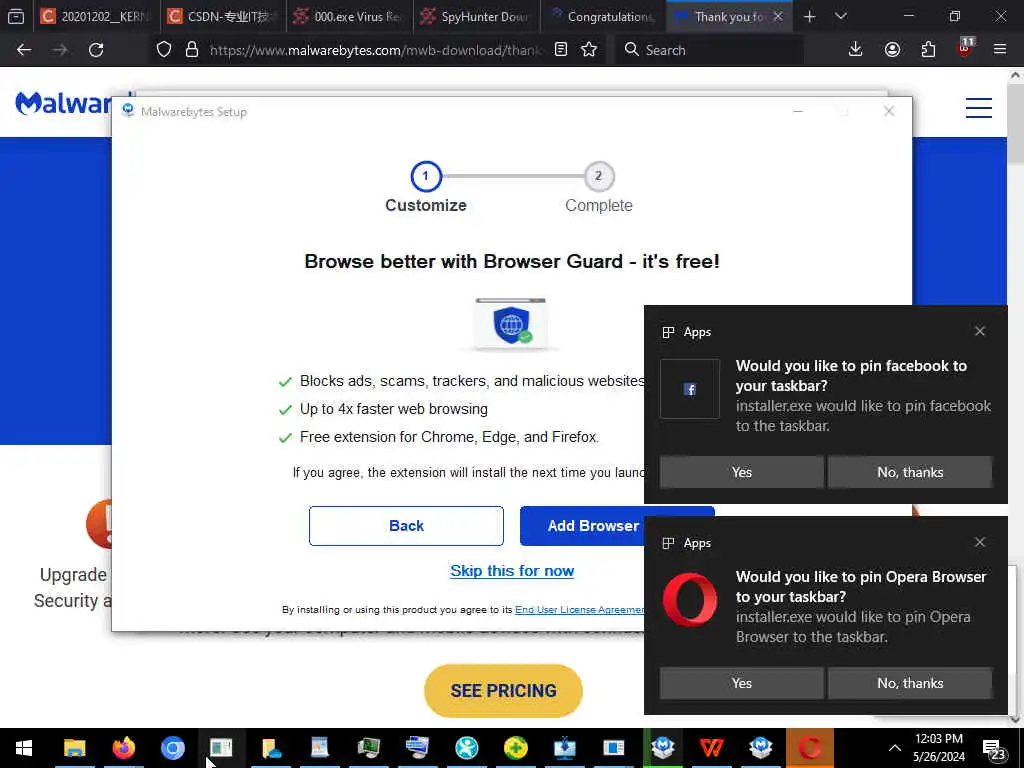Image resolution: width=1024 pixels, height=768 pixels.
Task: Open the Windows Start menu
Action: pyautogui.click(x=24, y=748)
